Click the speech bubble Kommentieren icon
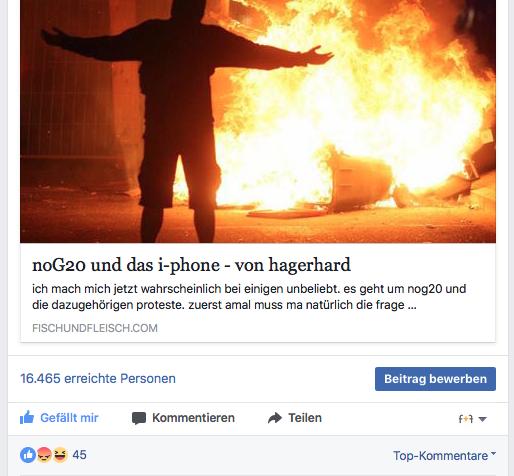This screenshot has width=514, height=476. [x=139, y=418]
